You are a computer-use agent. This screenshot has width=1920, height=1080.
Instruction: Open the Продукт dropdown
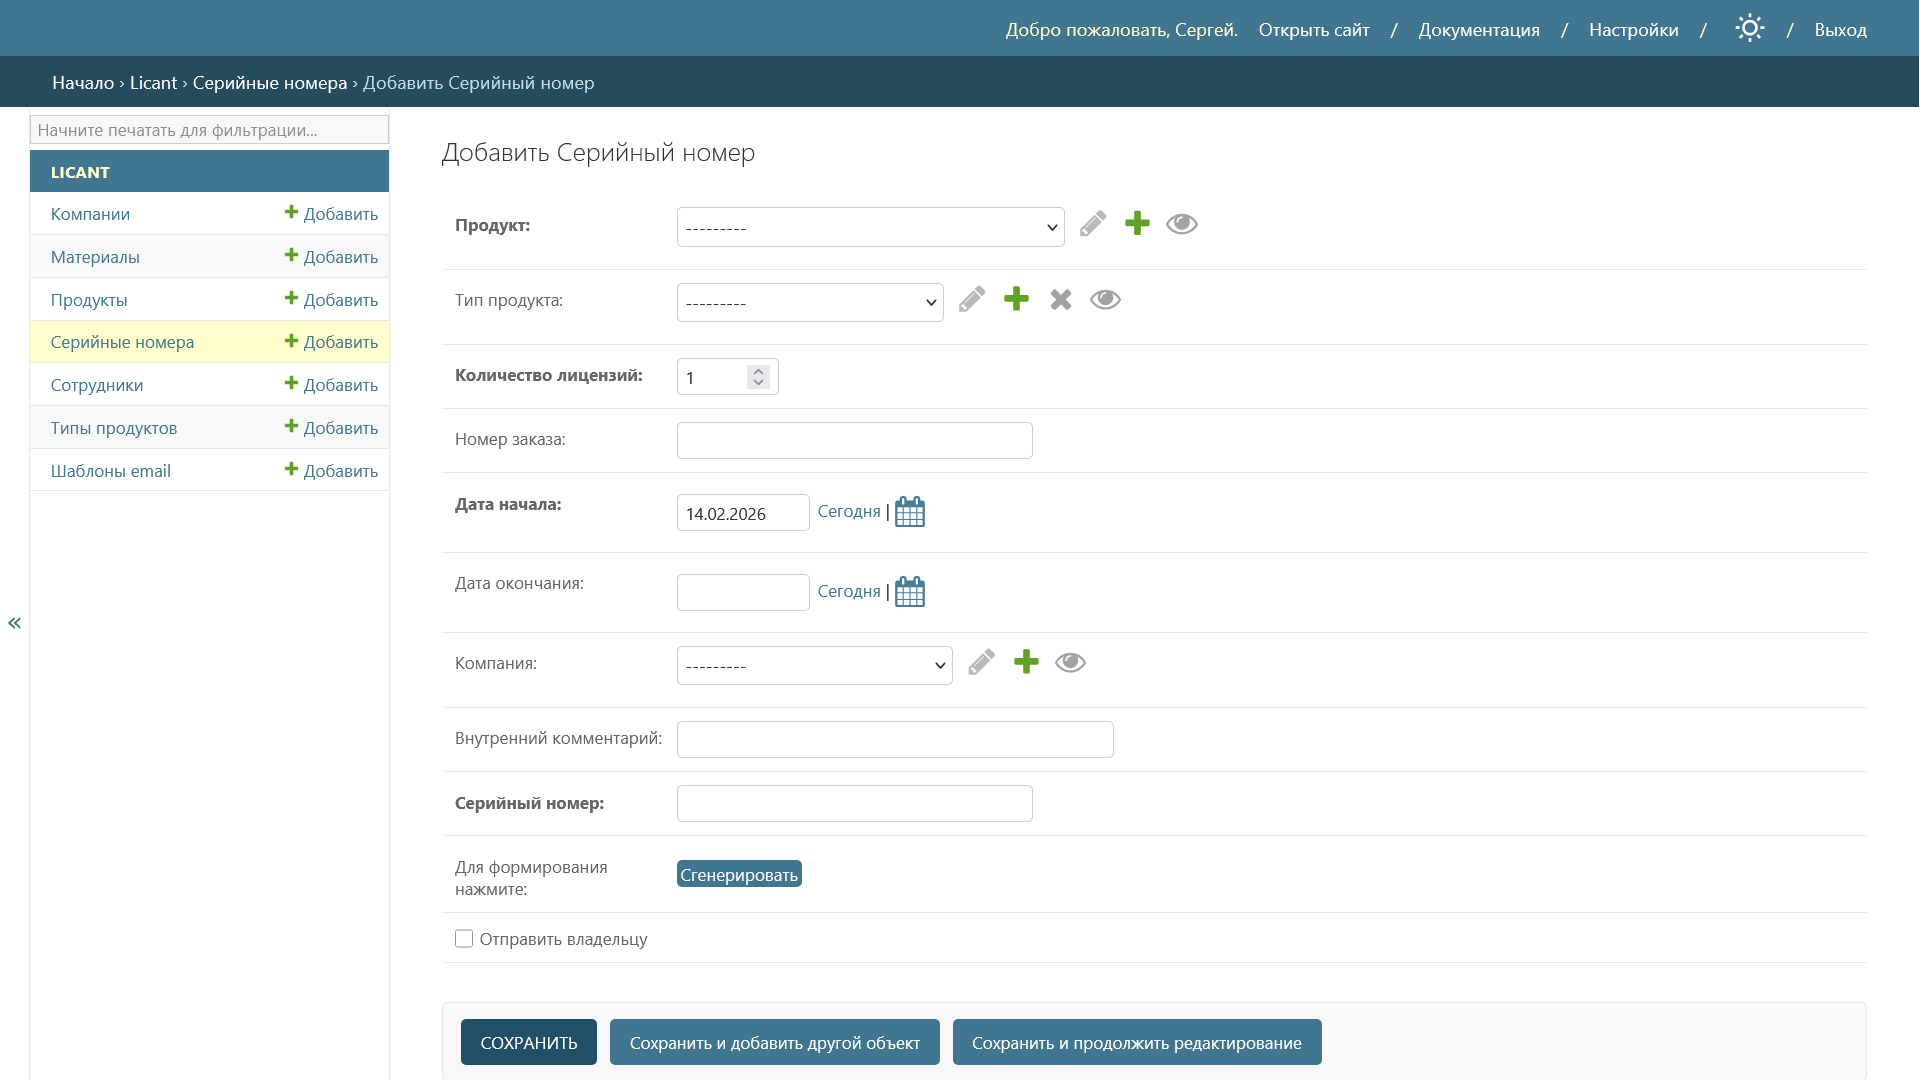click(x=870, y=228)
